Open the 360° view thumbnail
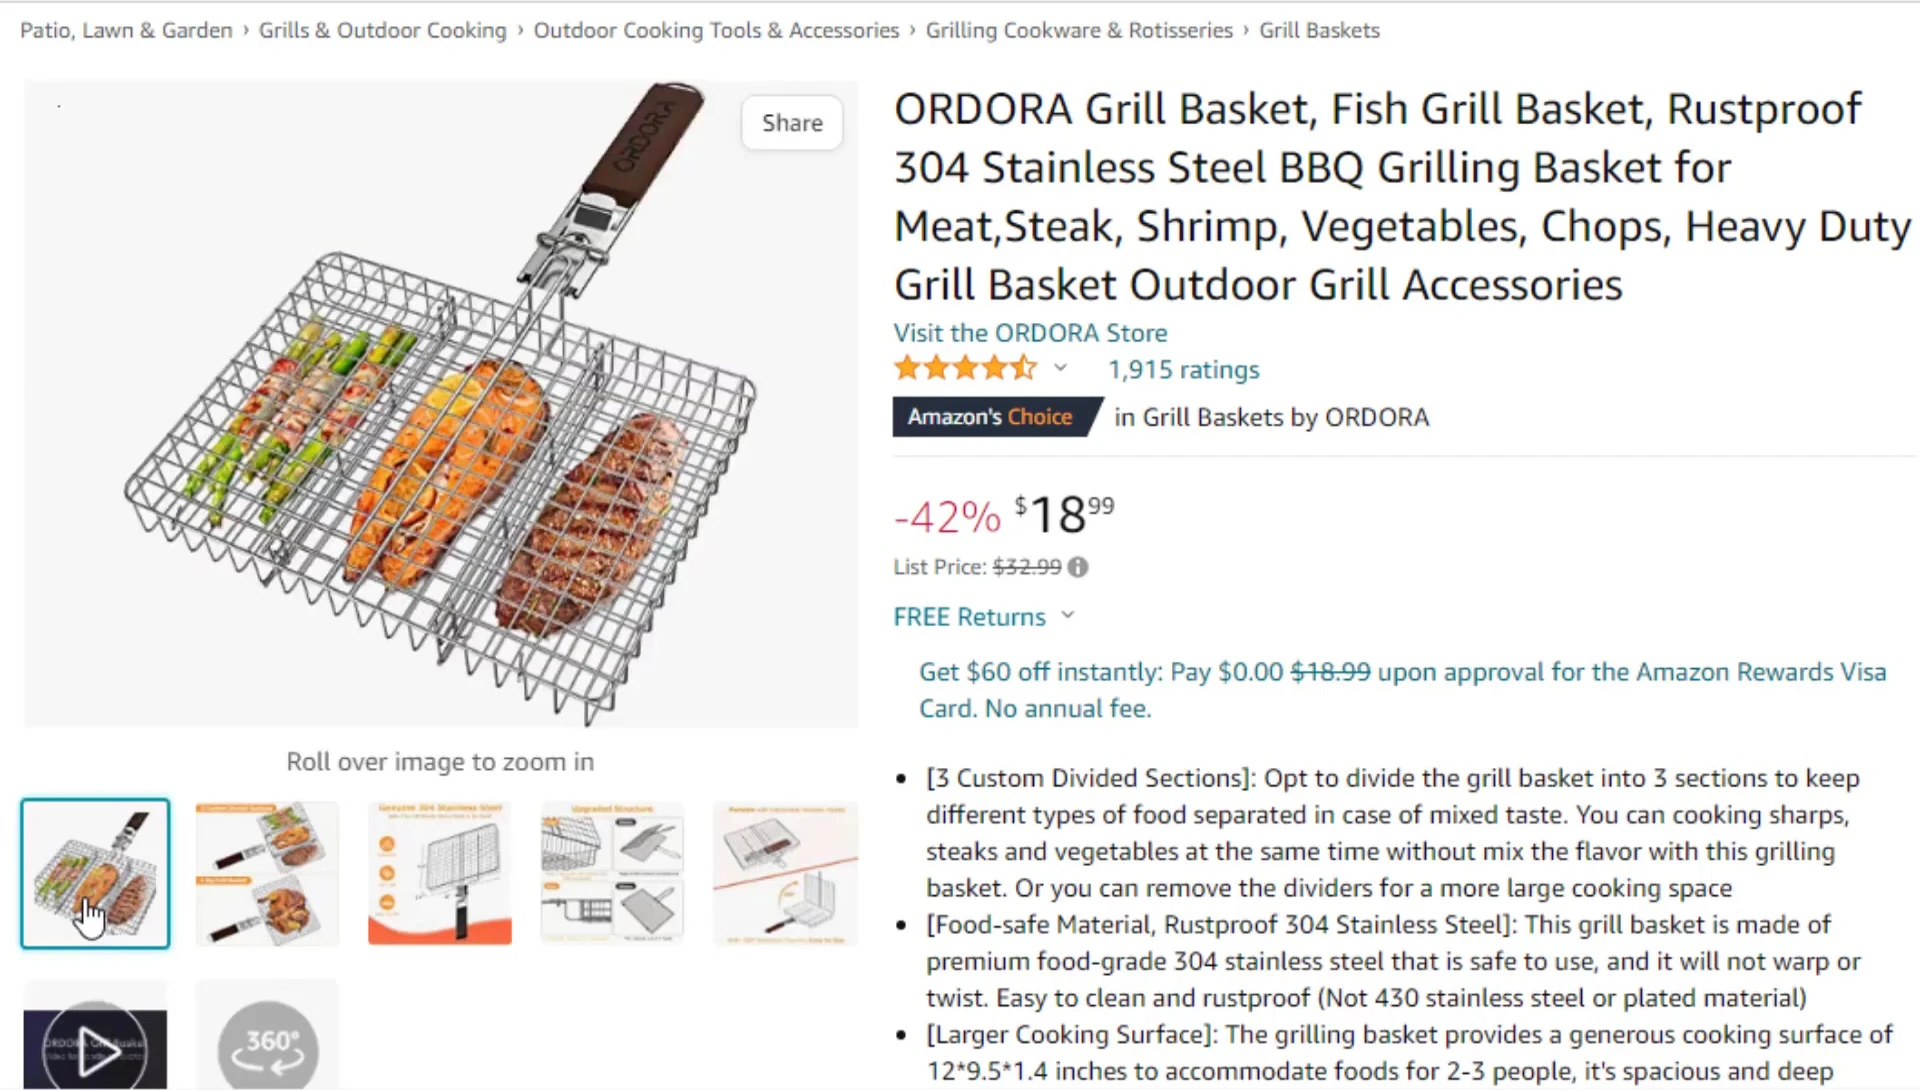 267,1036
